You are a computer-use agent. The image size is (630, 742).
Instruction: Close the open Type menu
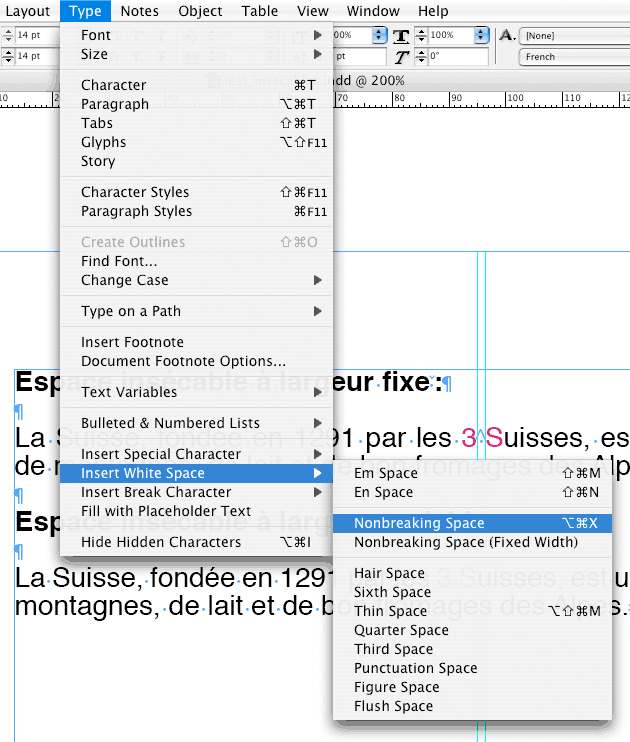click(x=85, y=11)
